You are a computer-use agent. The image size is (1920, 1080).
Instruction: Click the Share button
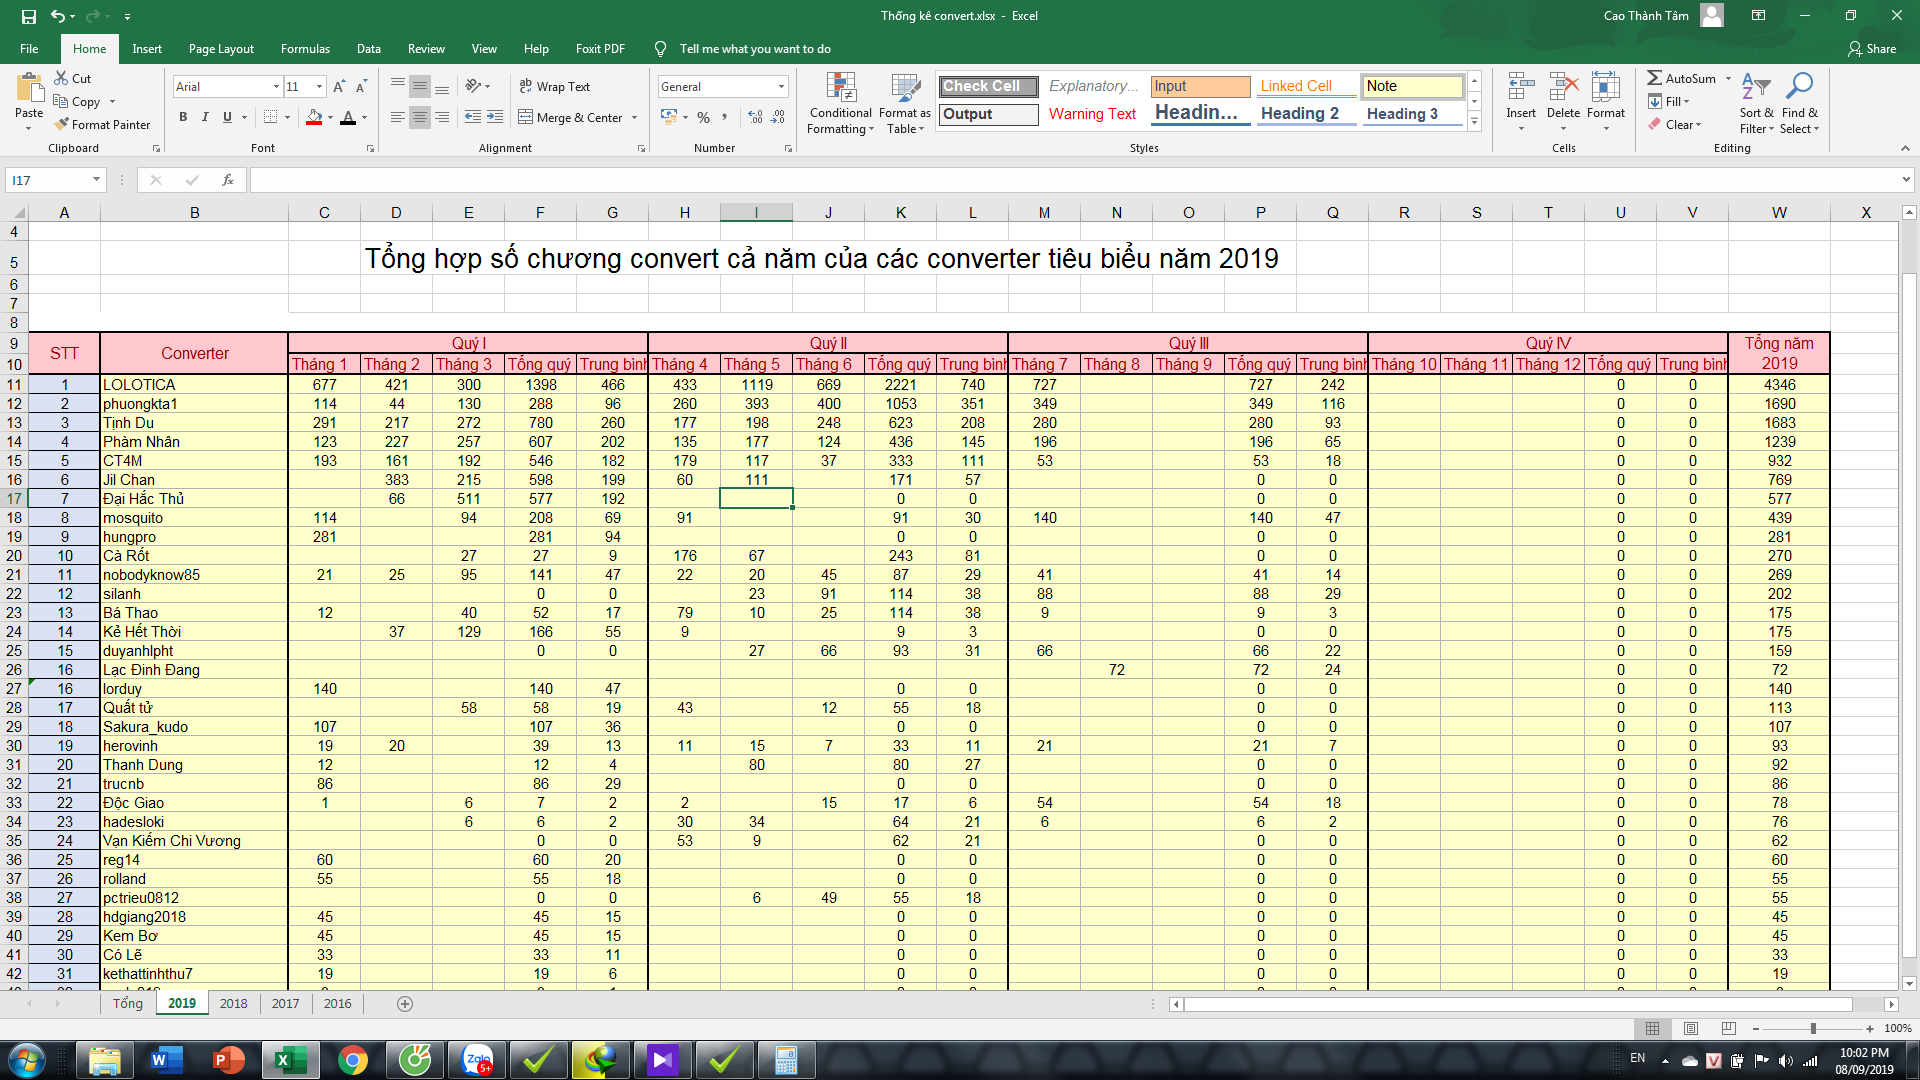(1871, 49)
